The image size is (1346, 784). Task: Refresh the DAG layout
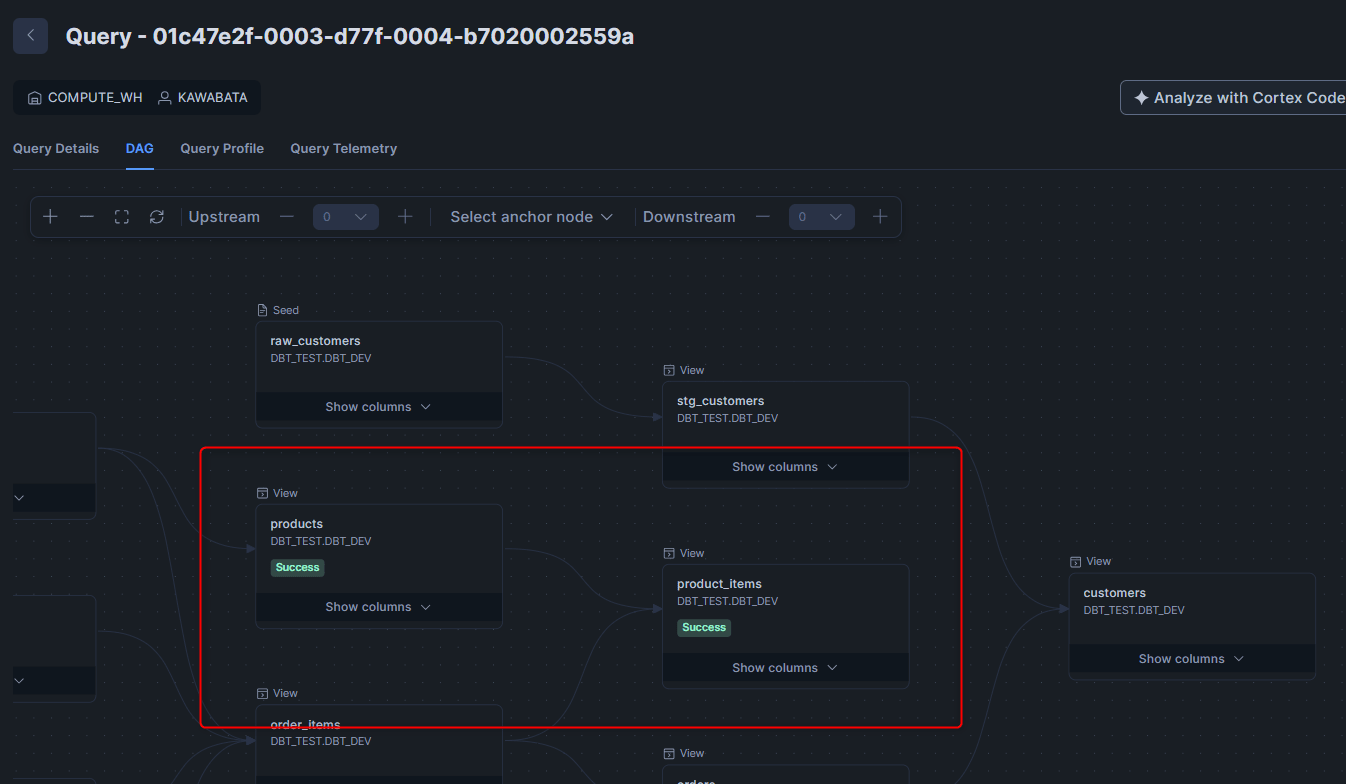(x=157, y=217)
